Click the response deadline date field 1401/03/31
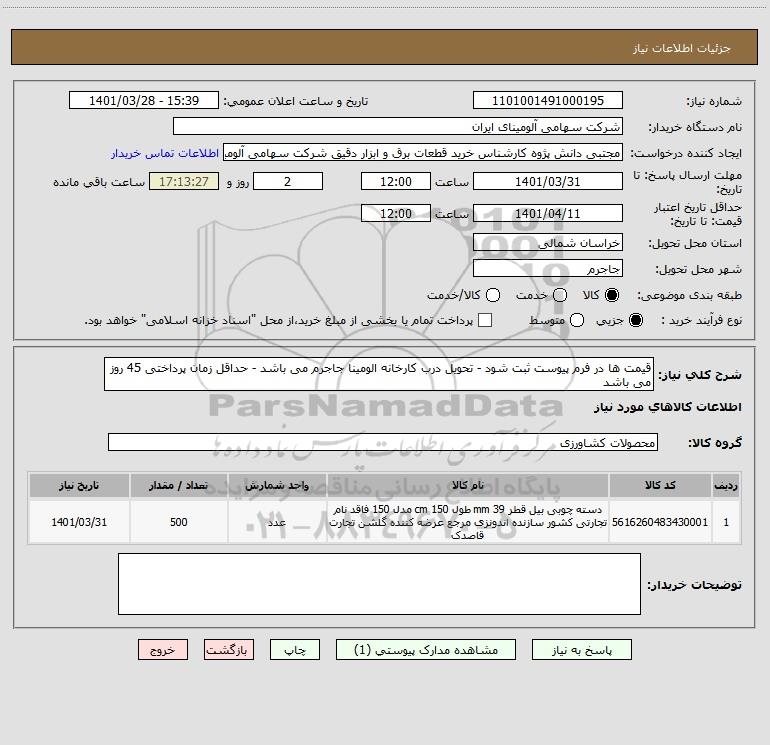 [x=548, y=181]
